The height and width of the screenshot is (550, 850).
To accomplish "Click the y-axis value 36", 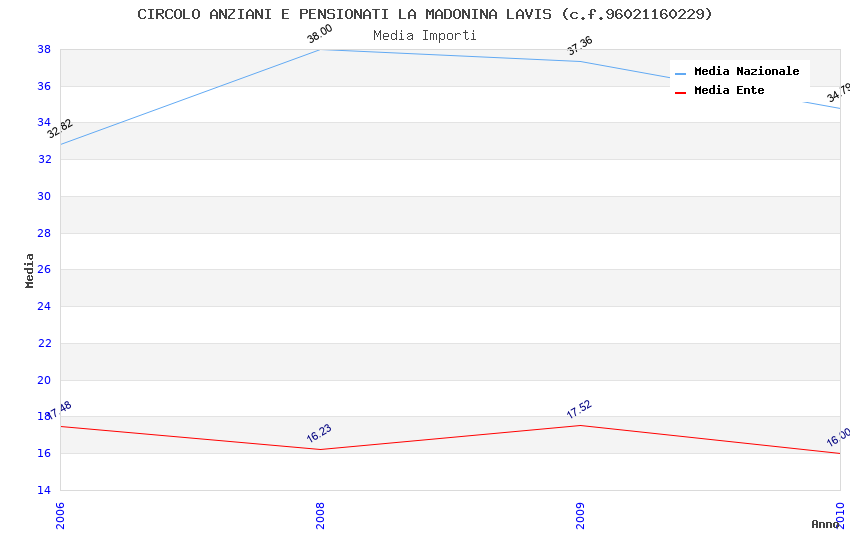I will pyautogui.click(x=44, y=86).
